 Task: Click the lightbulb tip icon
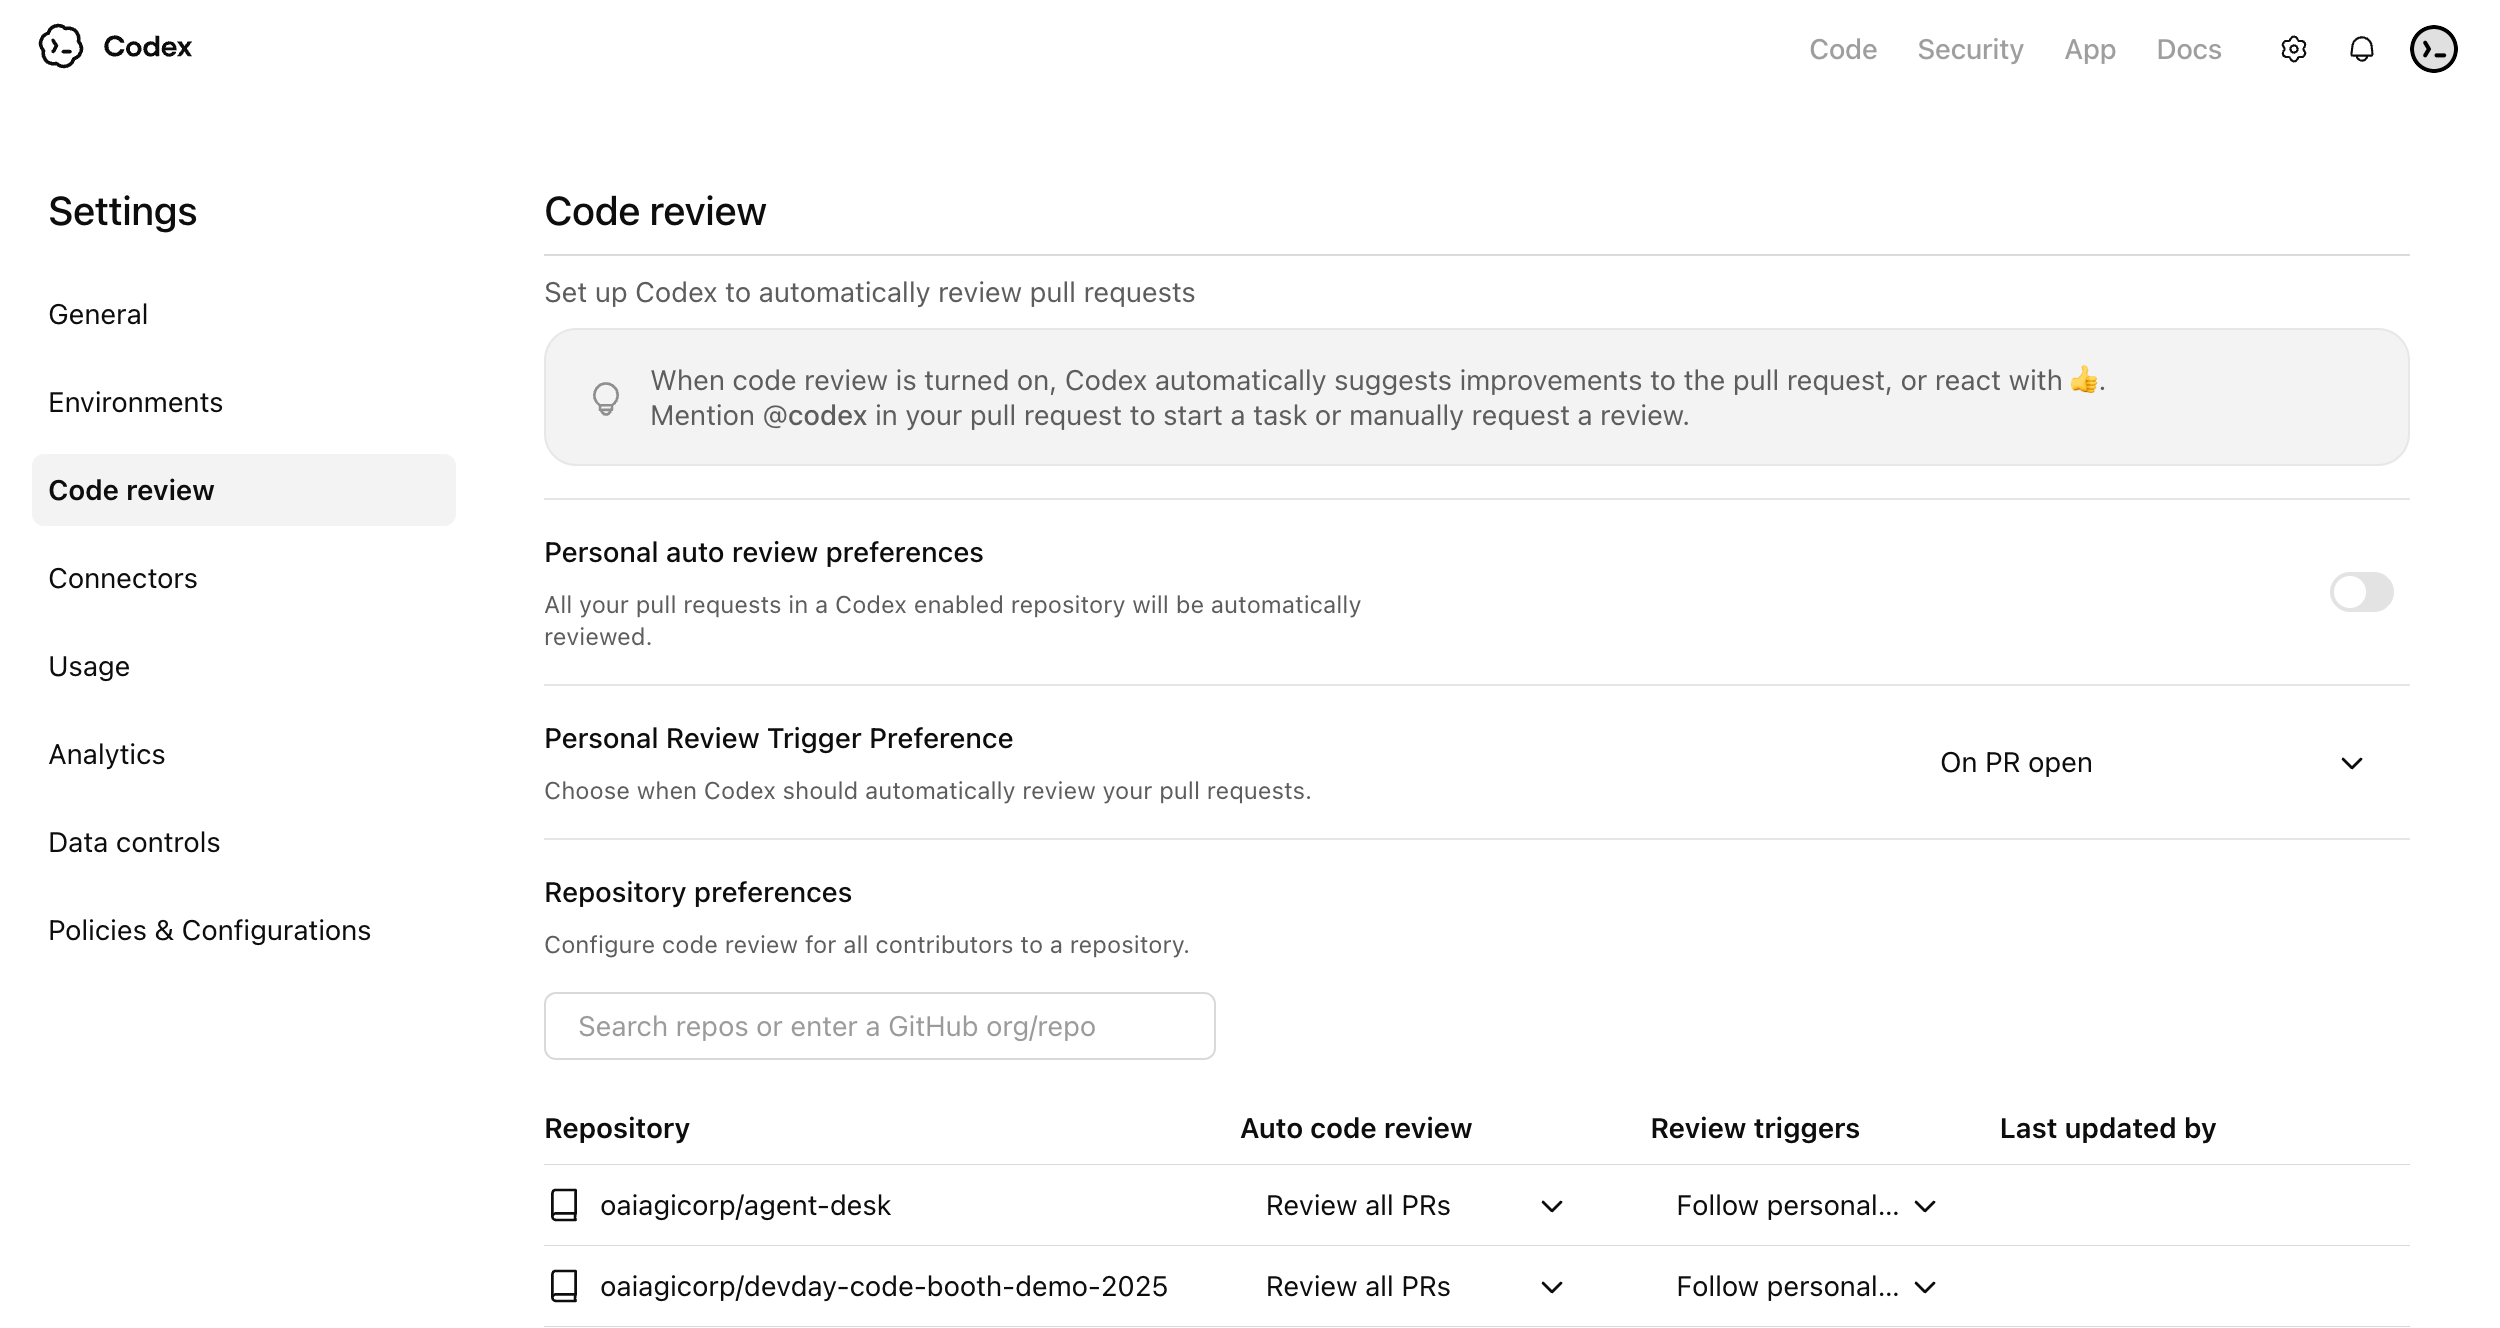[607, 397]
